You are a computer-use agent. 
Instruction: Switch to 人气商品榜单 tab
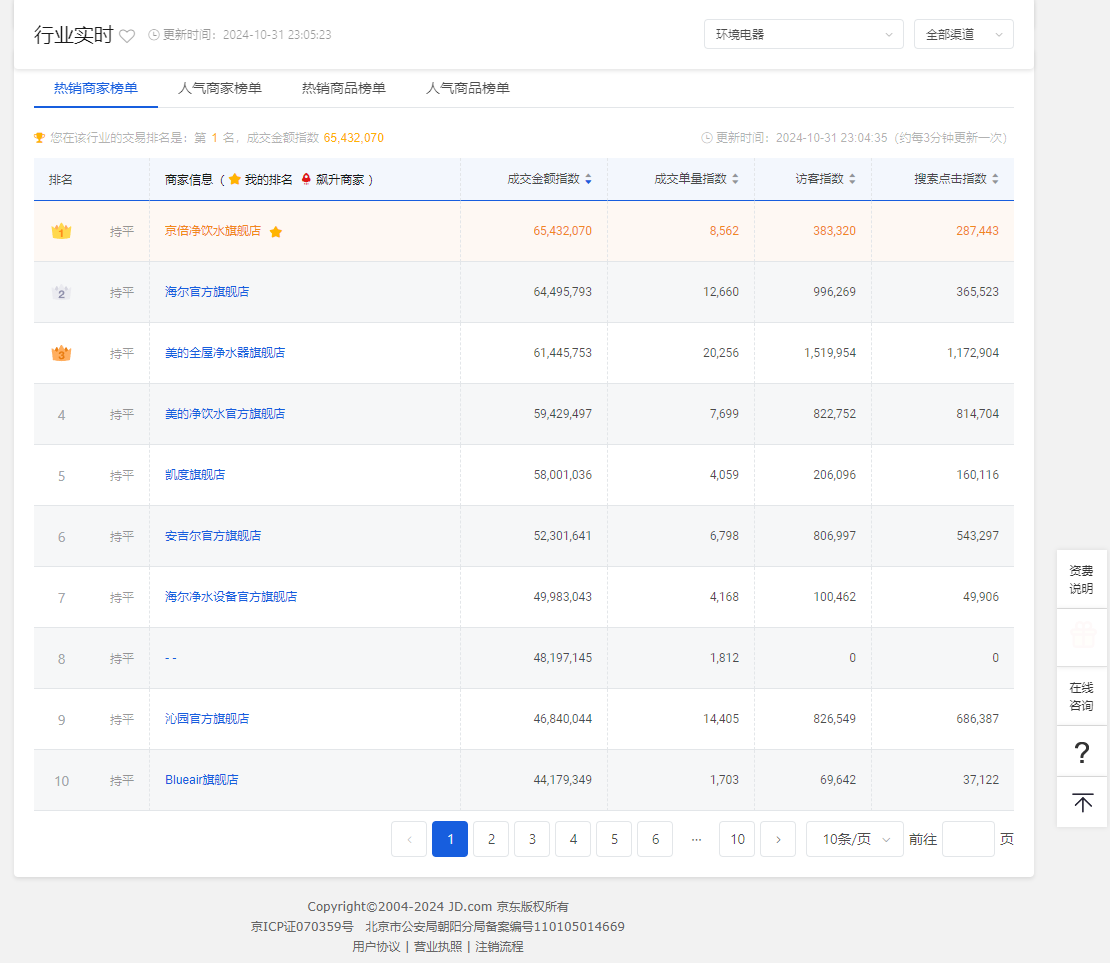tap(467, 89)
